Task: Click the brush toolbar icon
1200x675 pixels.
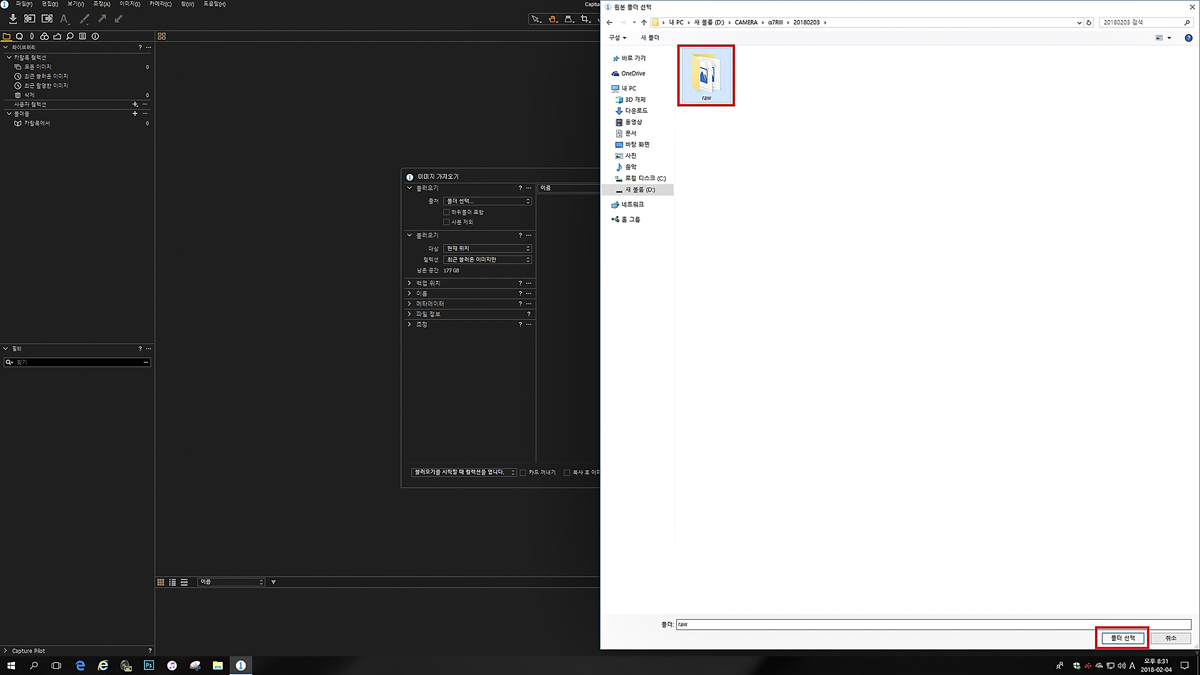Action: (84, 19)
